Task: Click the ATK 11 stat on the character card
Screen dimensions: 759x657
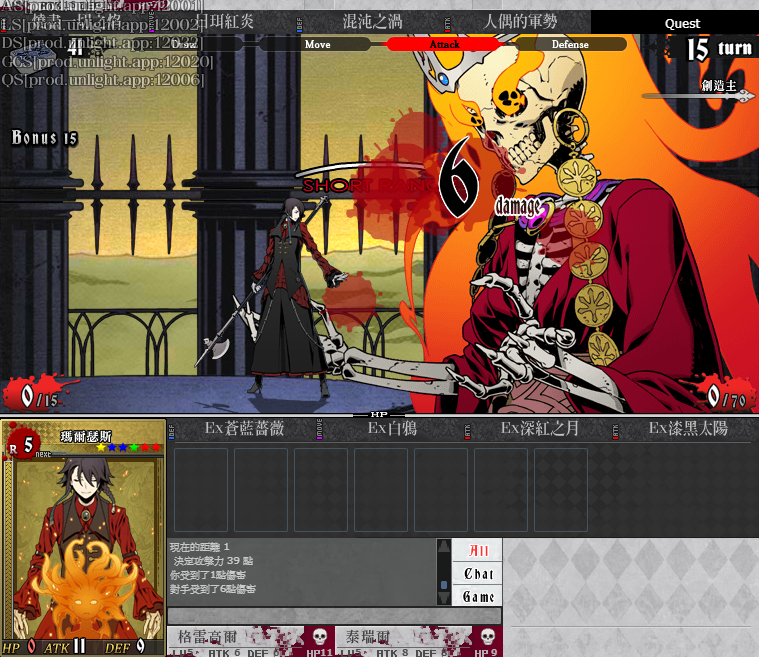Action: [x=65, y=647]
